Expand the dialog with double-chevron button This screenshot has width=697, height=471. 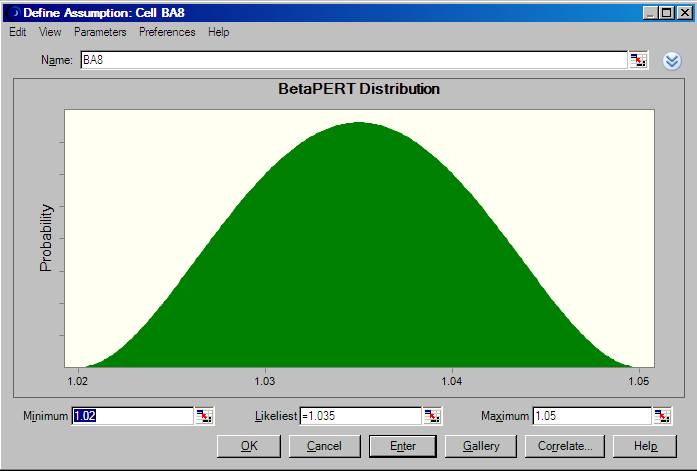pos(672,60)
